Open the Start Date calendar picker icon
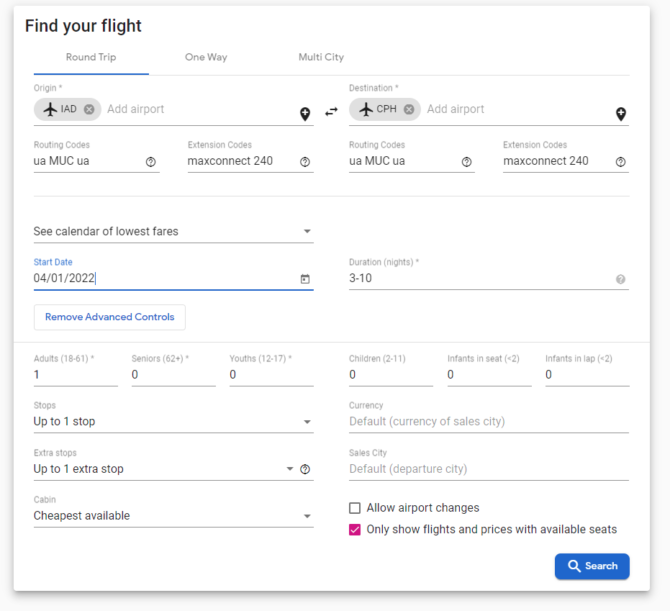 305,279
